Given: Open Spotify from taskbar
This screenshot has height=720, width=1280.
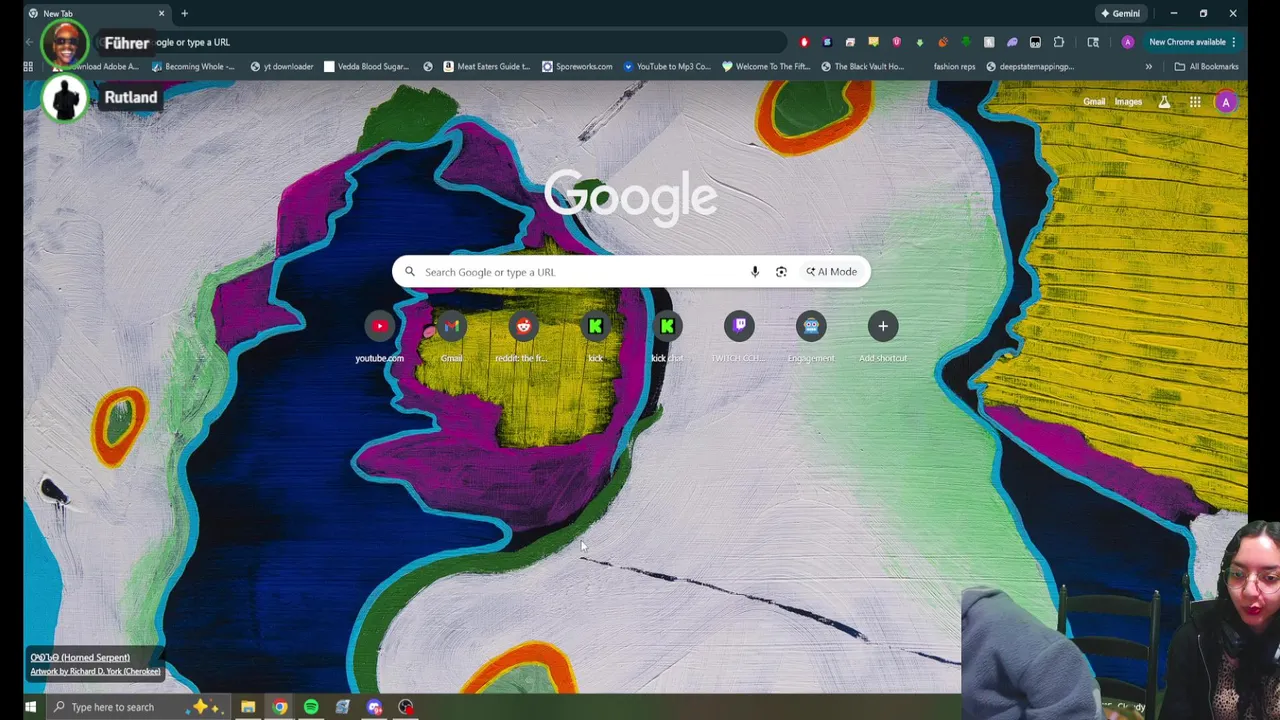Looking at the screenshot, I should [311, 707].
